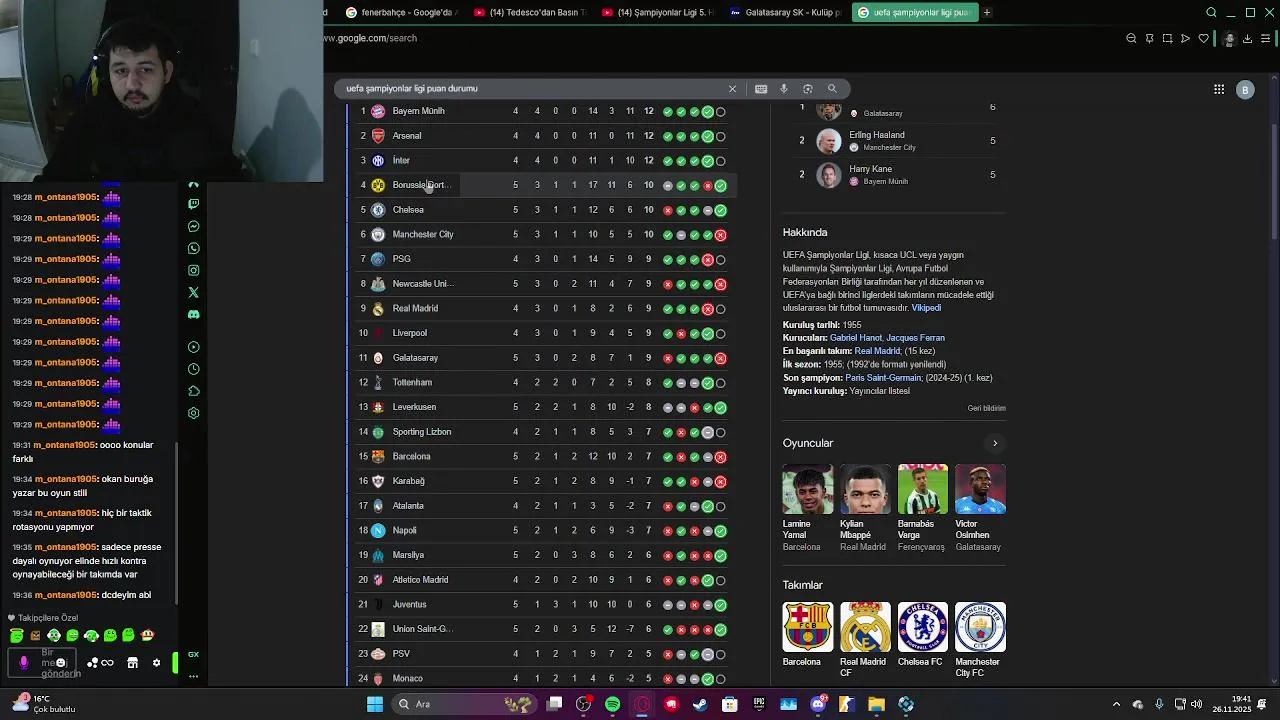Open chat settings gear icon
The height and width of the screenshot is (720, 1280).
pos(156,662)
